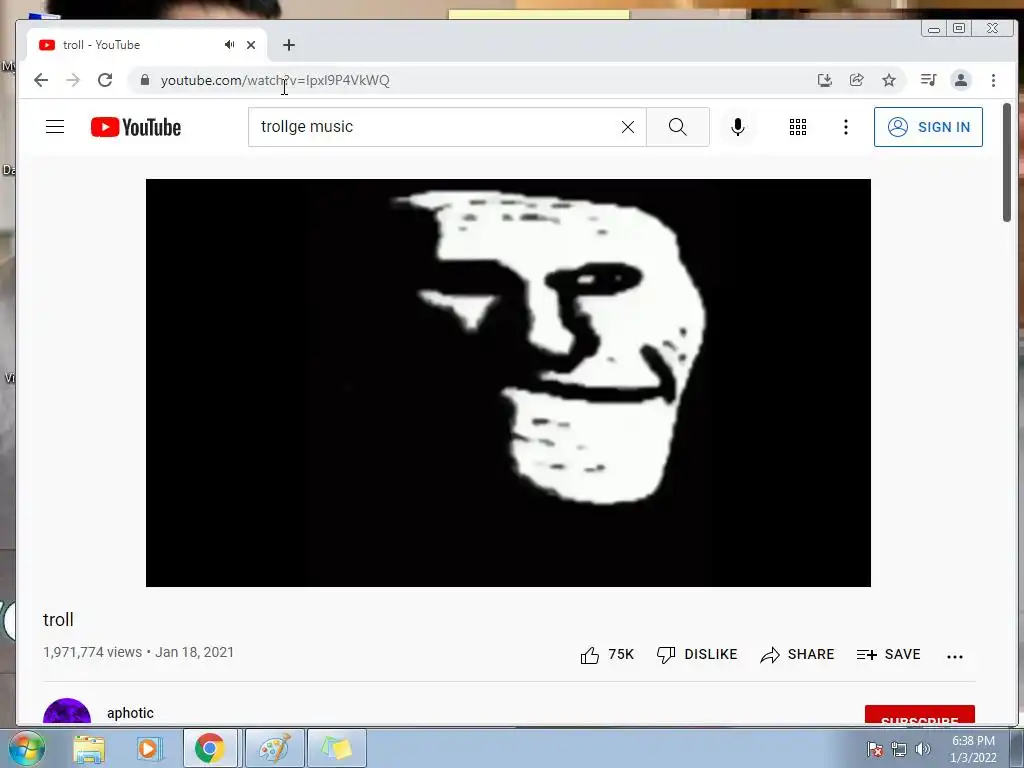Click the 1,971,774 views text
The image size is (1024, 768).
pos(92,652)
